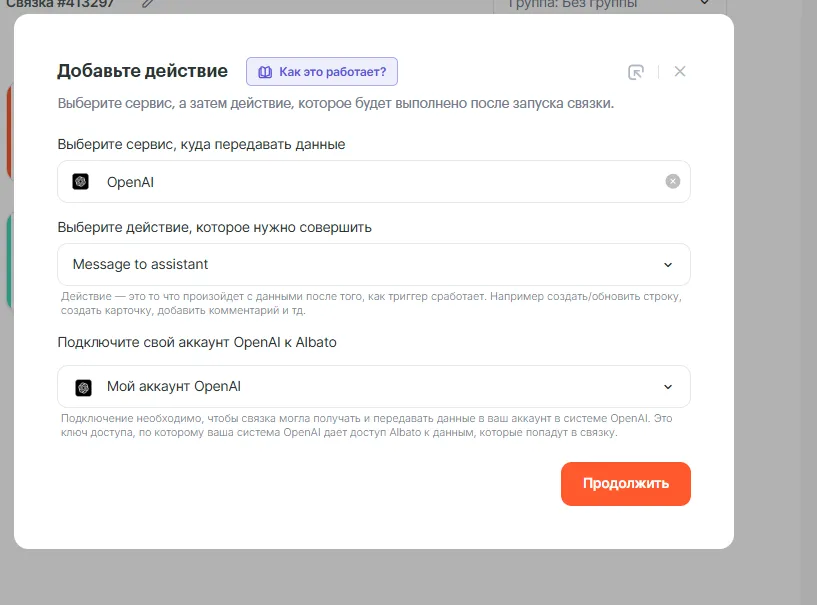Click the OpenAI logo in service field
Viewport: 817px width, 605px height.
81,182
